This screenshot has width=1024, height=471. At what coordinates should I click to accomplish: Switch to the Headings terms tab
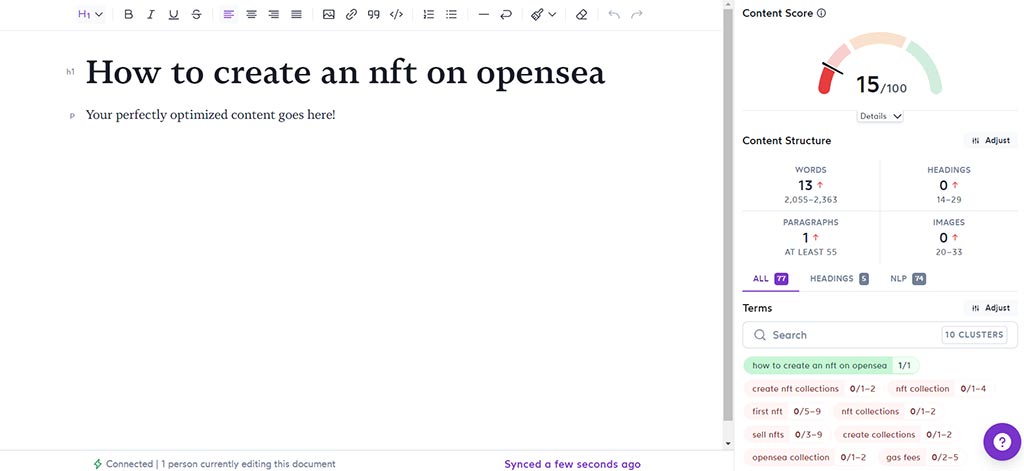point(839,279)
